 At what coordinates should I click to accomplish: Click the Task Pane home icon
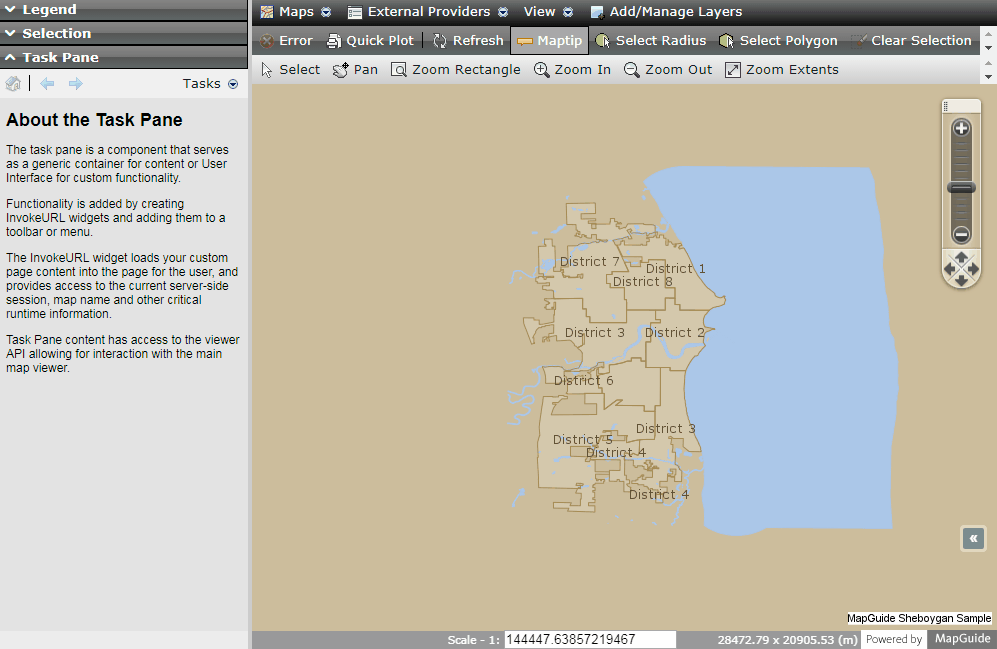[13, 83]
